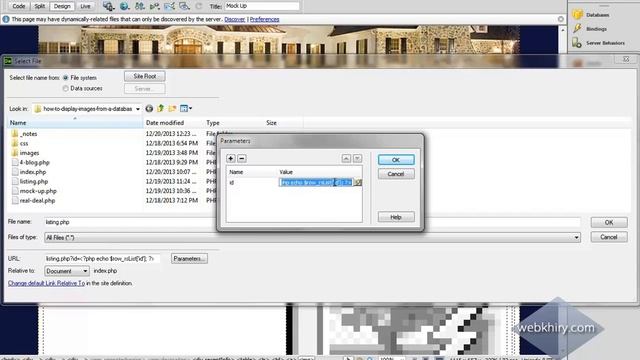Click Help in Parameters dialog
Viewport: 640px width, 360px height.
396,217
